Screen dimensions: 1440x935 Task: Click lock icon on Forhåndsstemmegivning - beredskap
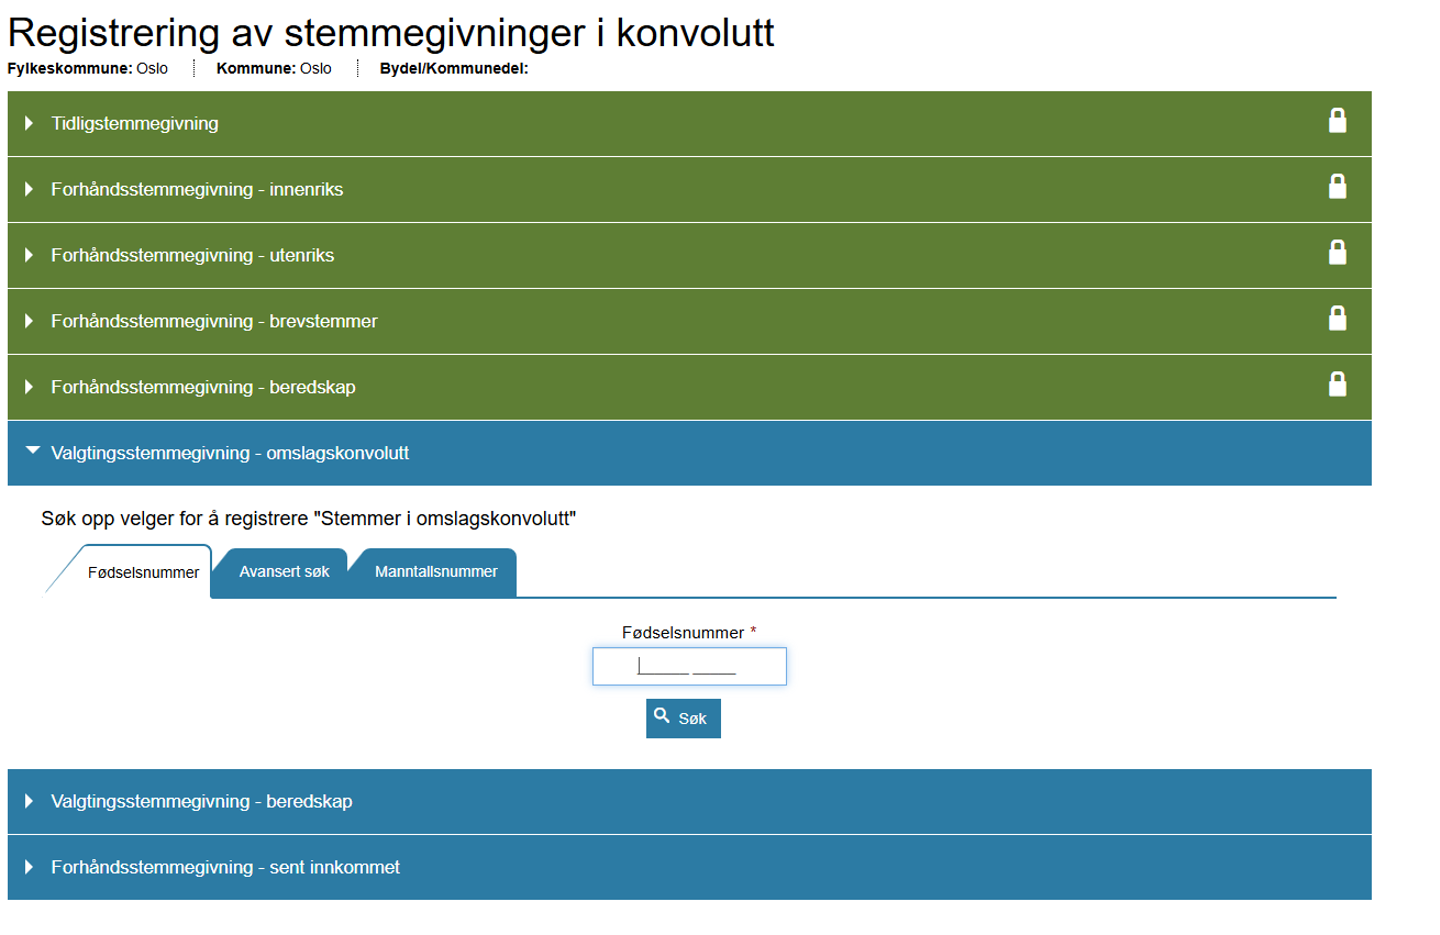(1337, 385)
